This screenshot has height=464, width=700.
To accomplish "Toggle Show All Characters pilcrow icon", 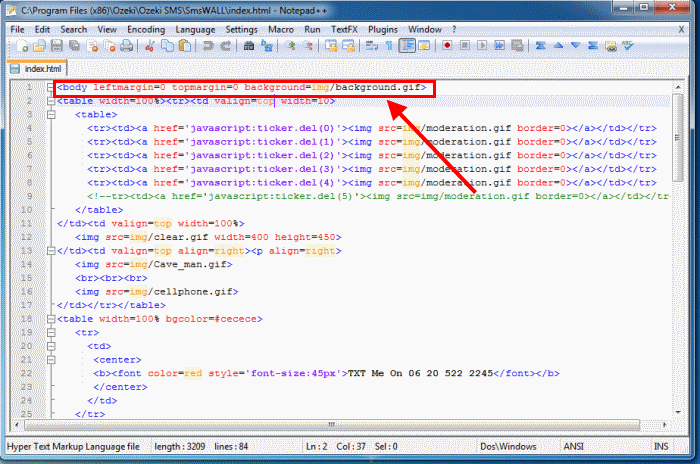I will (x=389, y=46).
